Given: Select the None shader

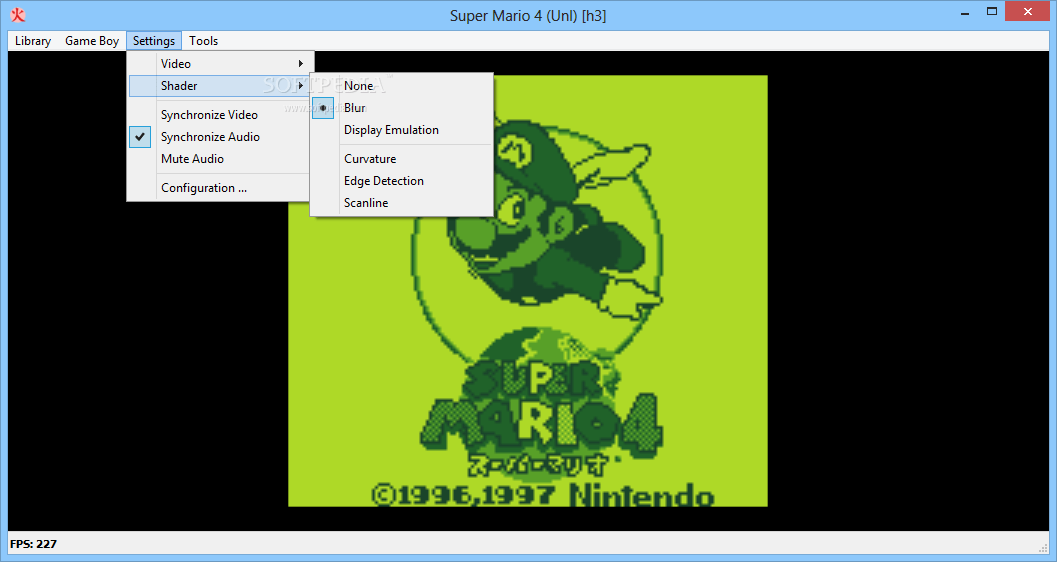Looking at the screenshot, I should click(x=402, y=86).
